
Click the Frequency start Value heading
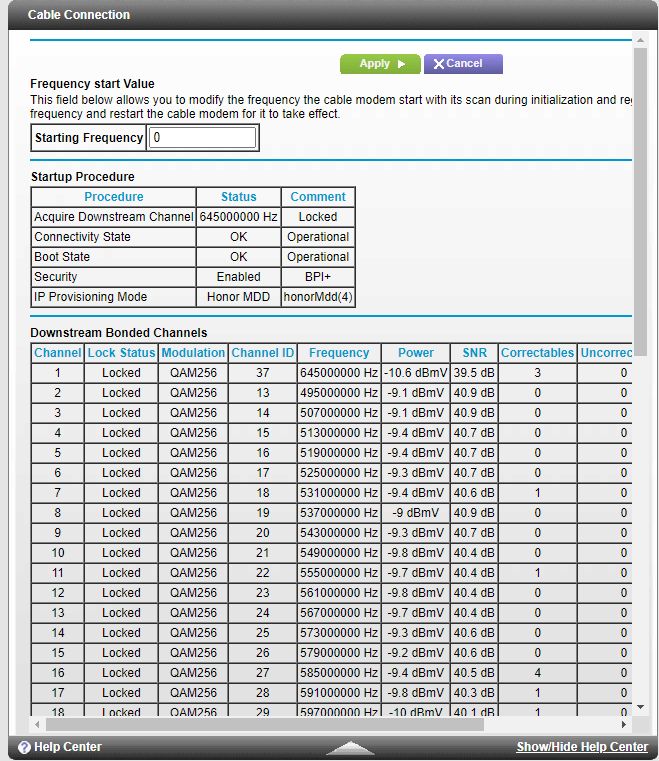coord(92,83)
